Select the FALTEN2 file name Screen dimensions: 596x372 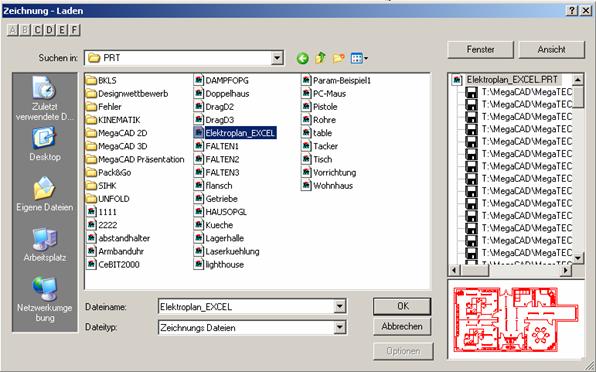point(222,160)
